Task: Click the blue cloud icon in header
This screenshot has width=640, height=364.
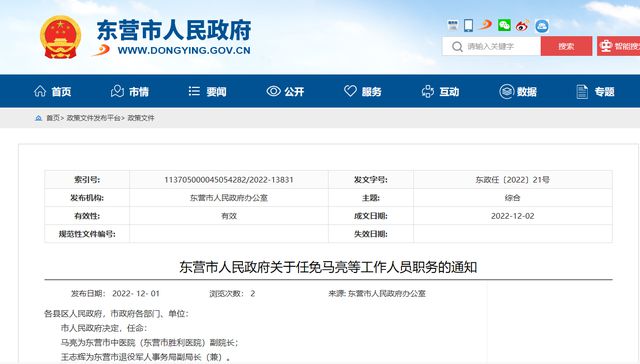Action: [x=542, y=26]
